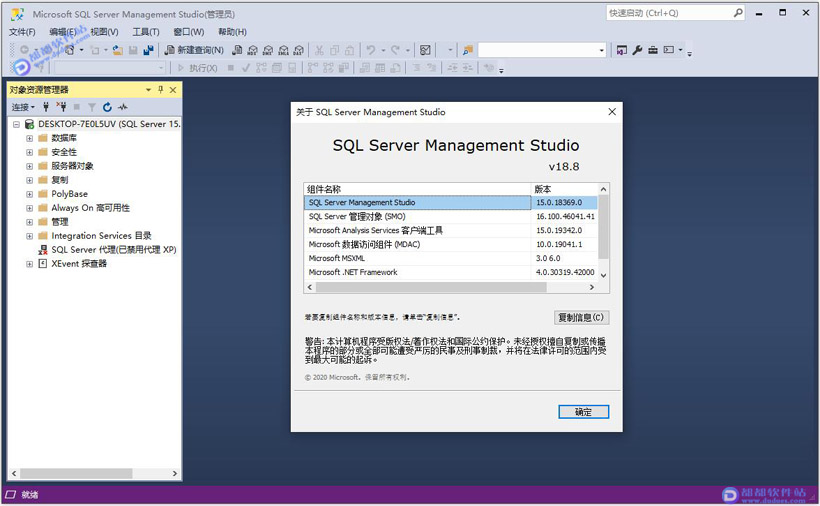This screenshot has width=820, height=506.
Task: Click the MDX query icon
Action: pyautogui.click(x=253, y=50)
